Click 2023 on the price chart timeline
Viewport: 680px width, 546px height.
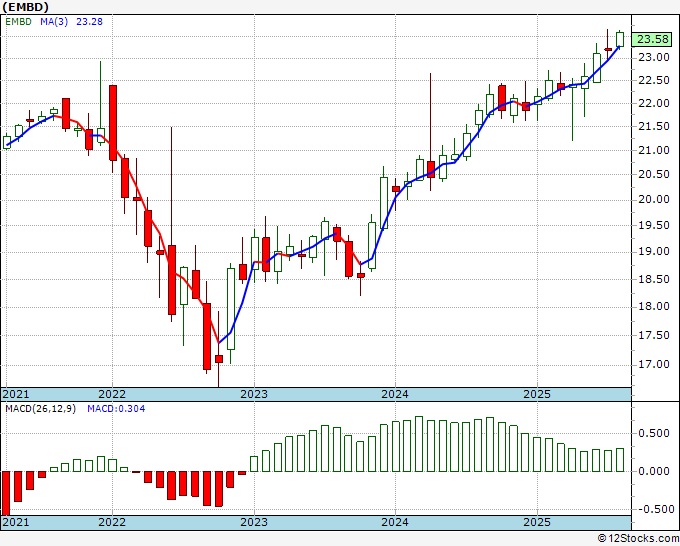pos(254,394)
